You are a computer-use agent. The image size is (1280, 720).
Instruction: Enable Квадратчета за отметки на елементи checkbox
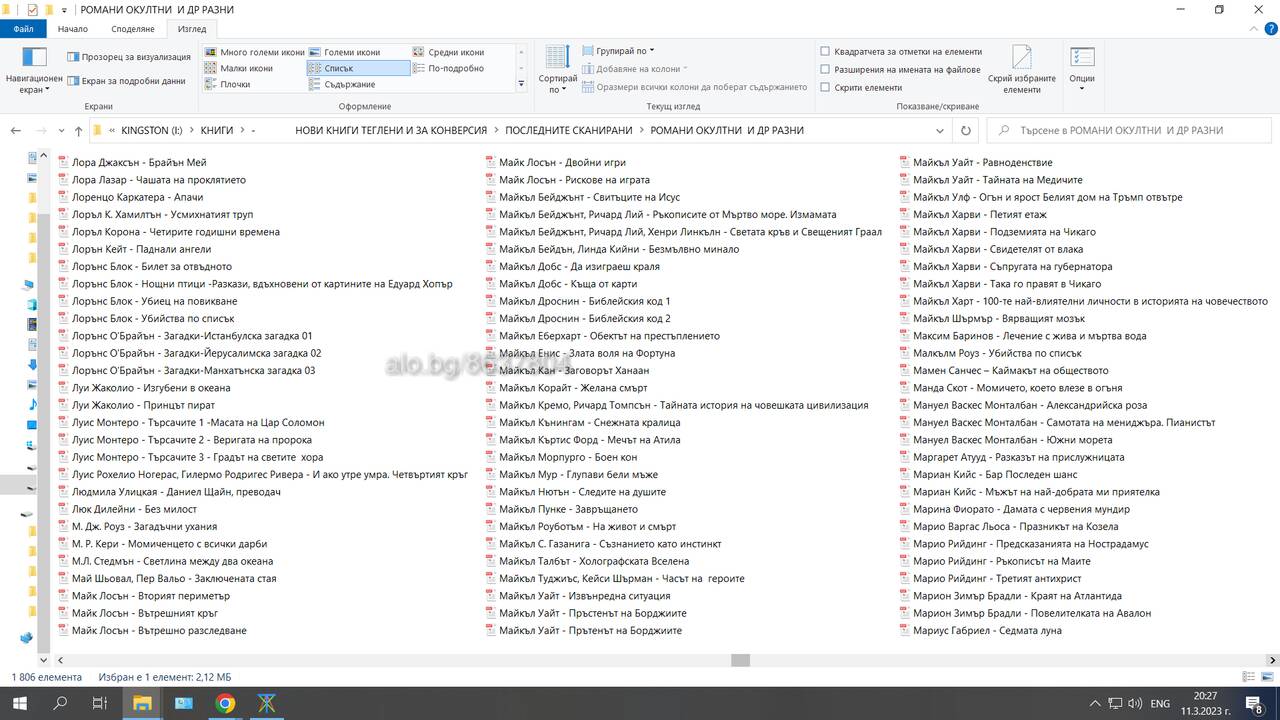(x=825, y=51)
